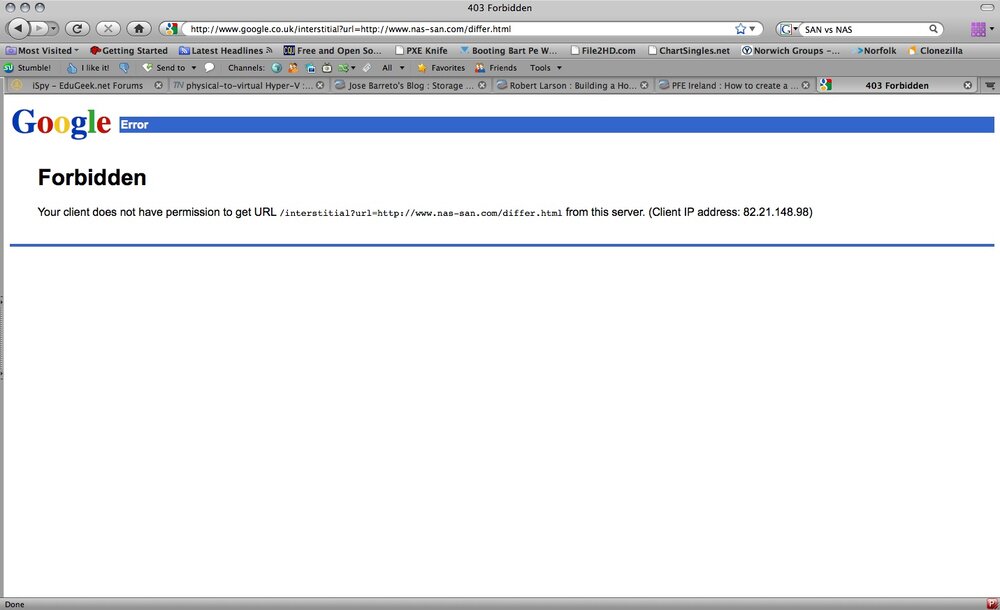Close the PFE Ireland tab

805,86
